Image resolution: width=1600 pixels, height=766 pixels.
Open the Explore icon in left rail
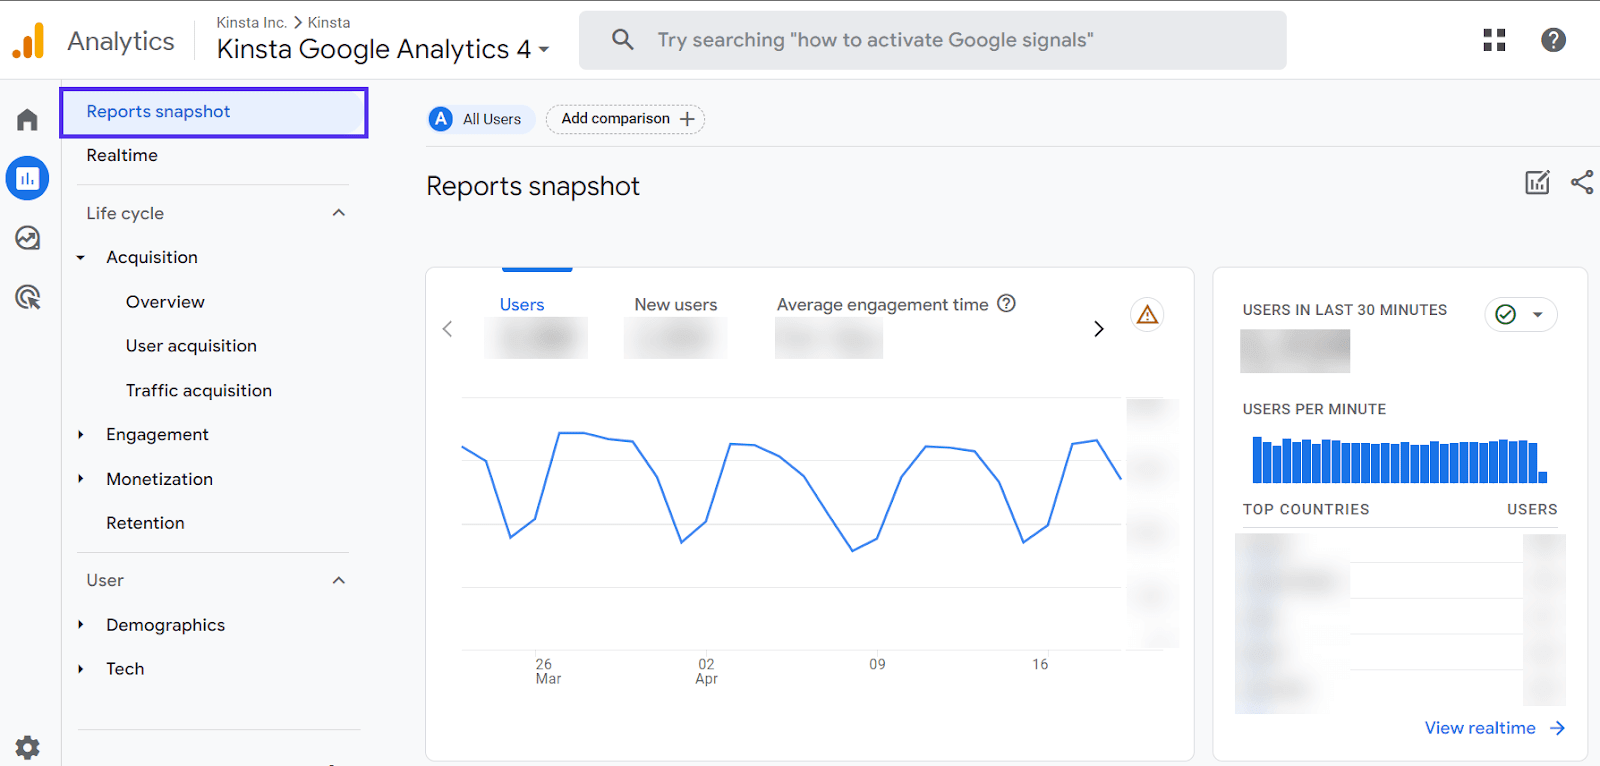[x=27, y=238]
